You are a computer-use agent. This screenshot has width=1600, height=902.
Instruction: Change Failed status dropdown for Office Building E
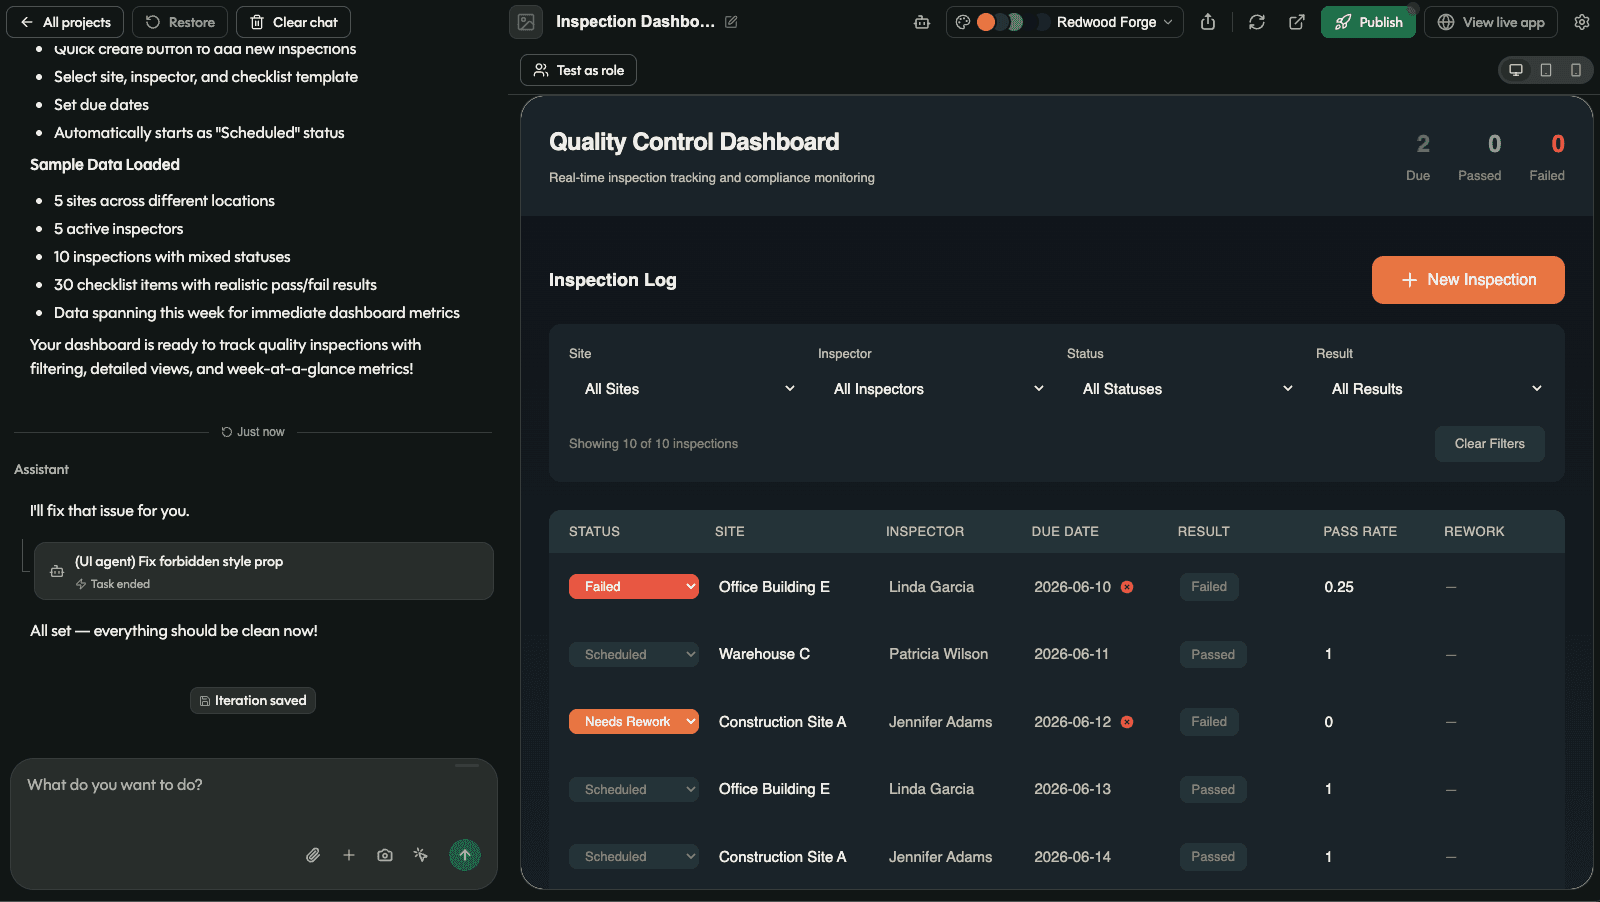[634, 587]
